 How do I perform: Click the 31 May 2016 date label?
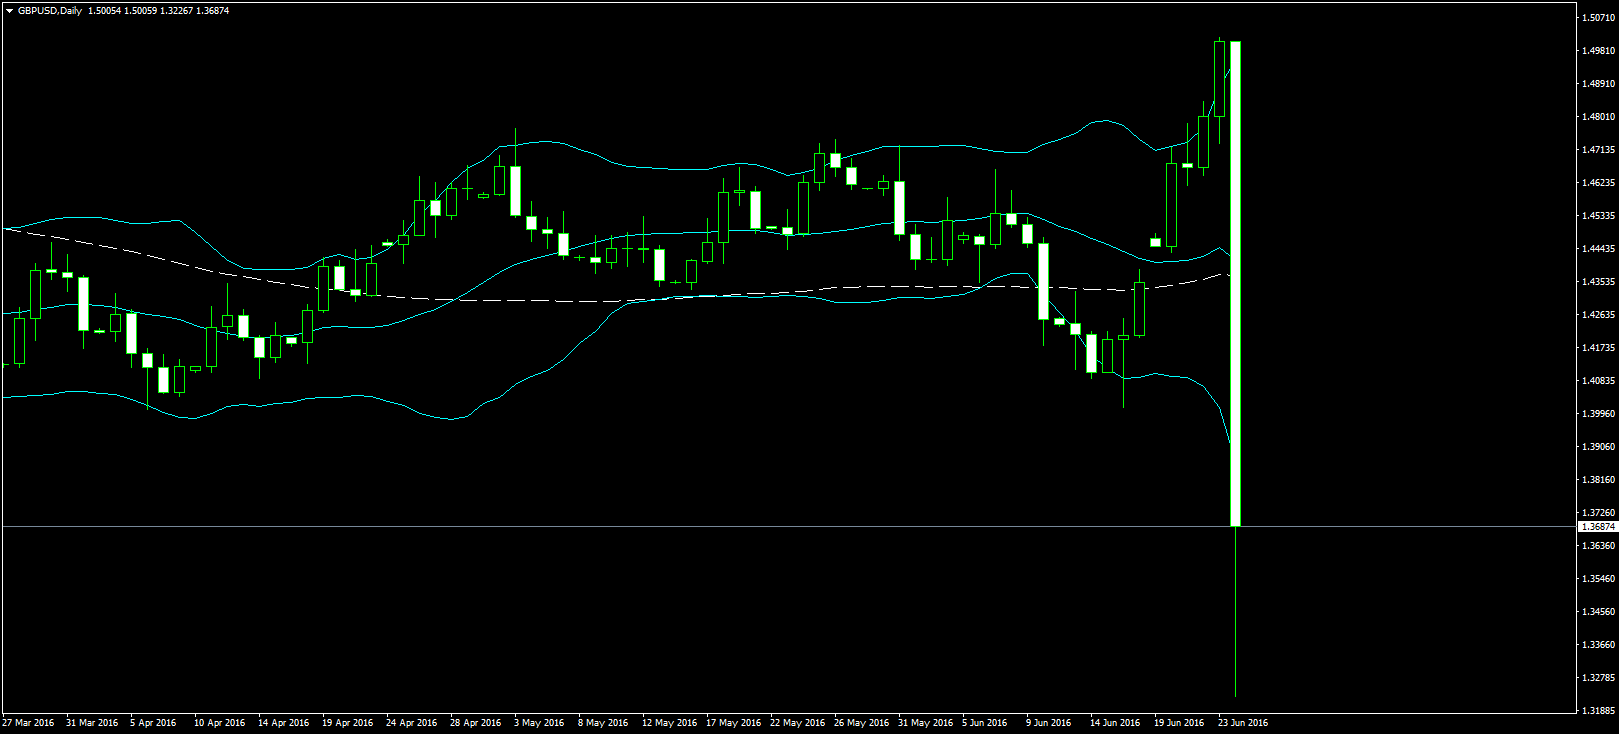point(925,723)
